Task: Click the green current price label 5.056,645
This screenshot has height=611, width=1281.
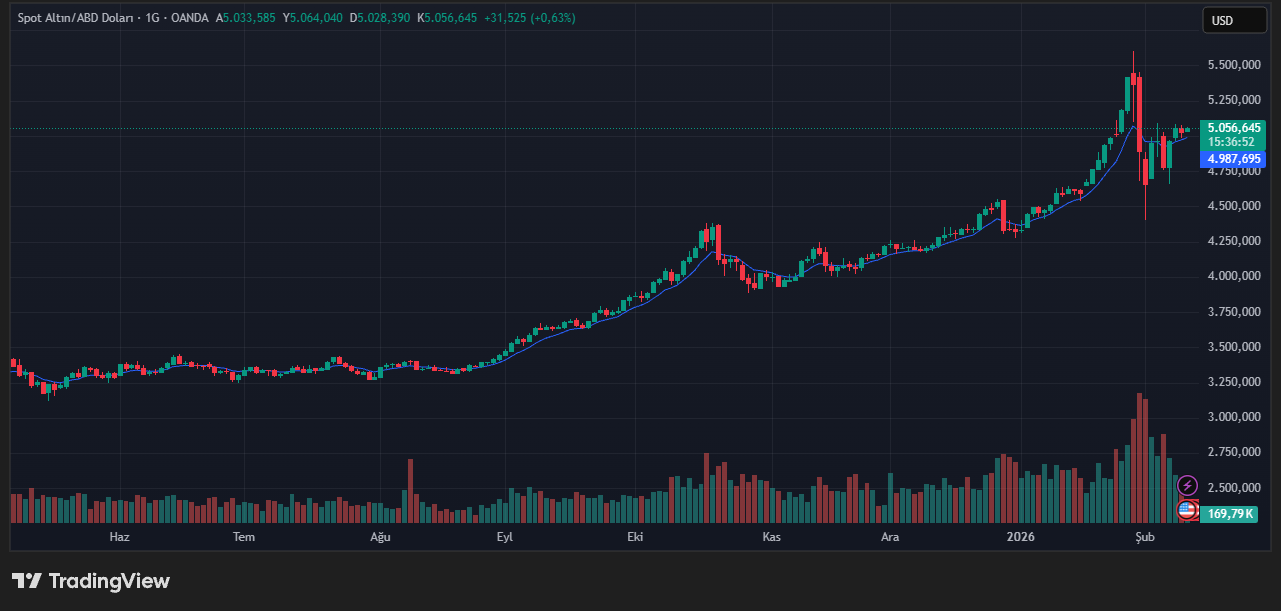Action: coord(1232,128)
